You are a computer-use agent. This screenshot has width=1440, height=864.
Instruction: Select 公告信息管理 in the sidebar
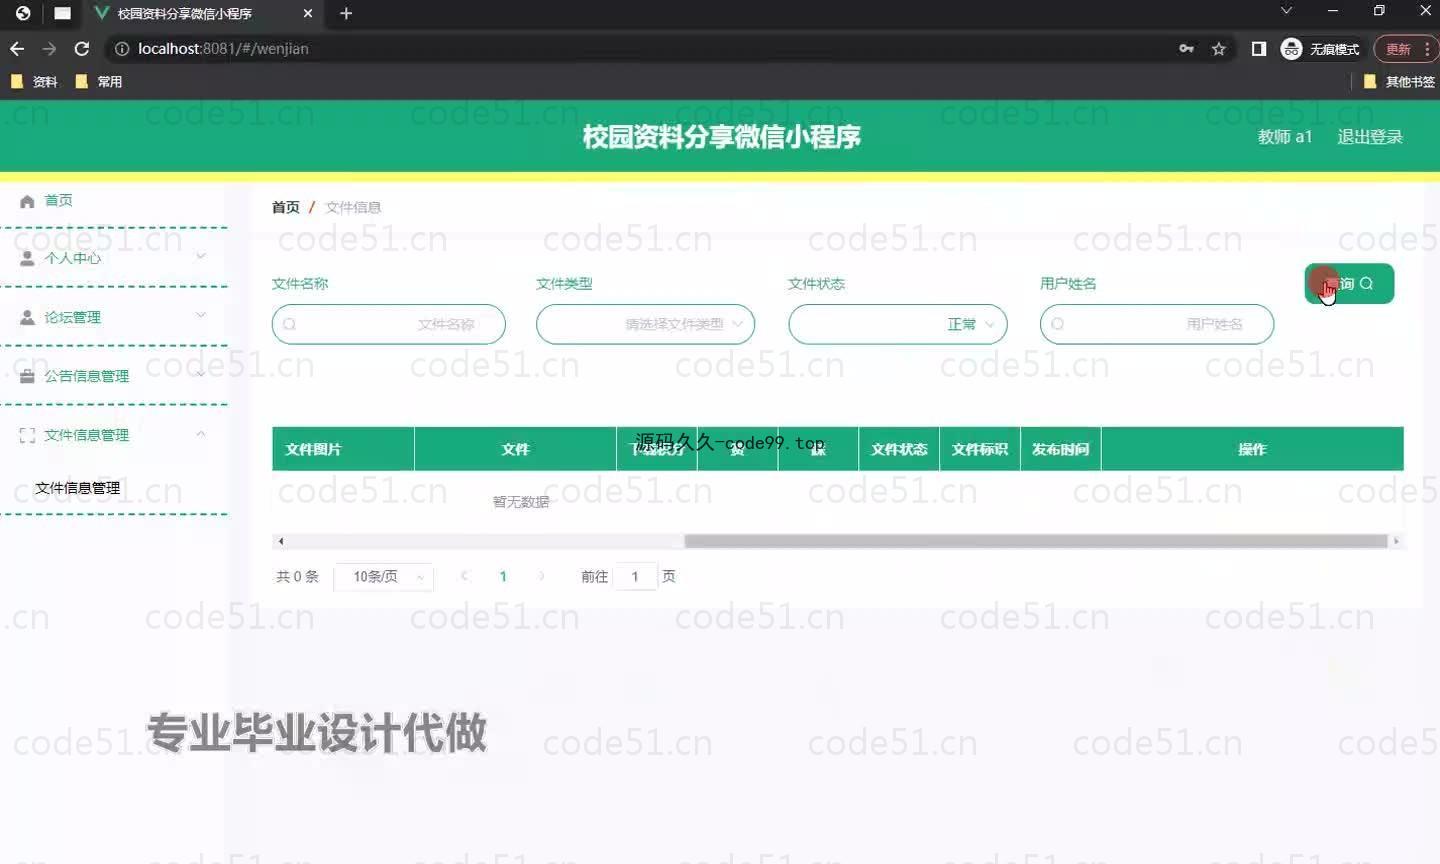(86, 376)
